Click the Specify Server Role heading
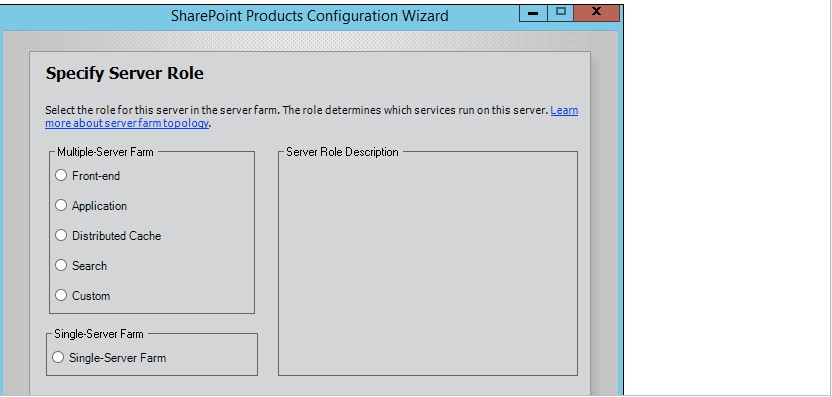This screenshot has height=397, width=832. 125,73
